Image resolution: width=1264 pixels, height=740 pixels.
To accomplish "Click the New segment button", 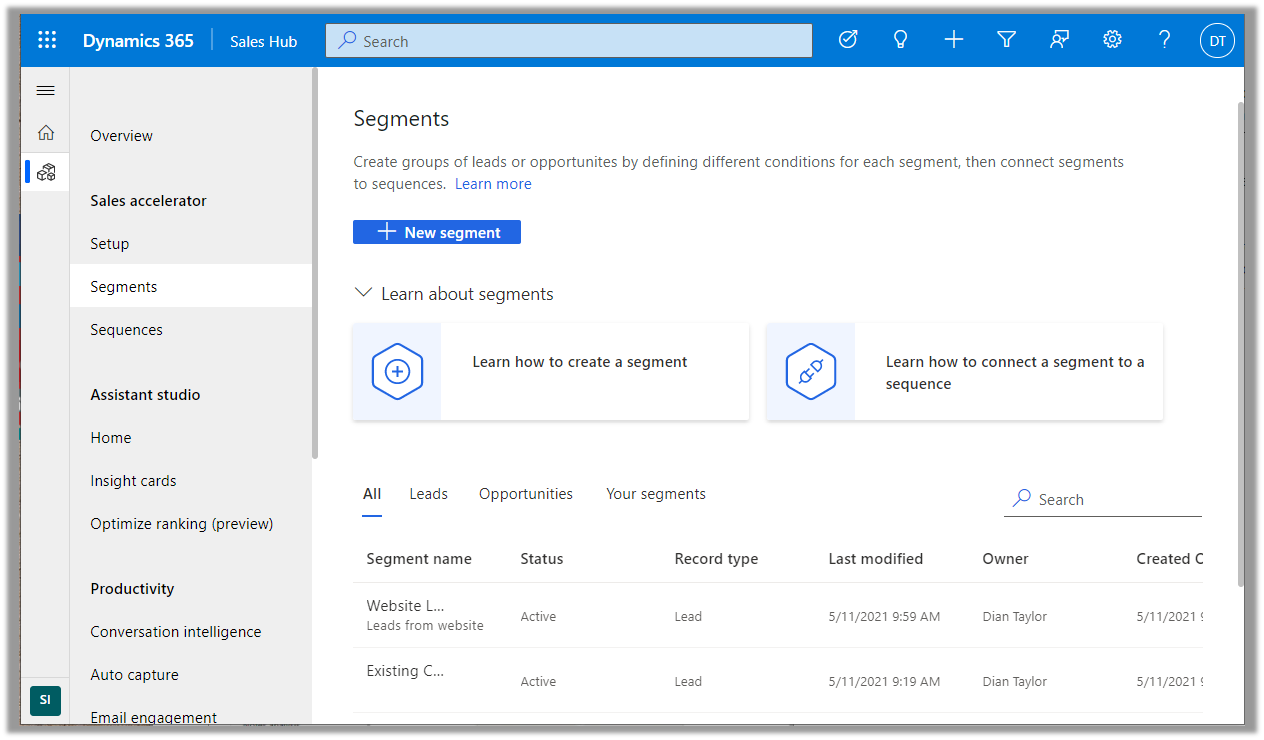I will tap(437, 232).
